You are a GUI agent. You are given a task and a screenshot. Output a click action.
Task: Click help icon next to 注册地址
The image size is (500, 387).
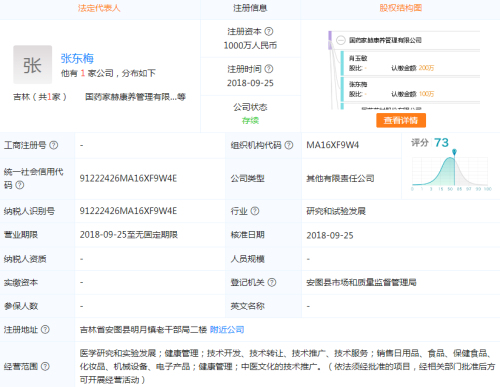[x=45, y=330]
